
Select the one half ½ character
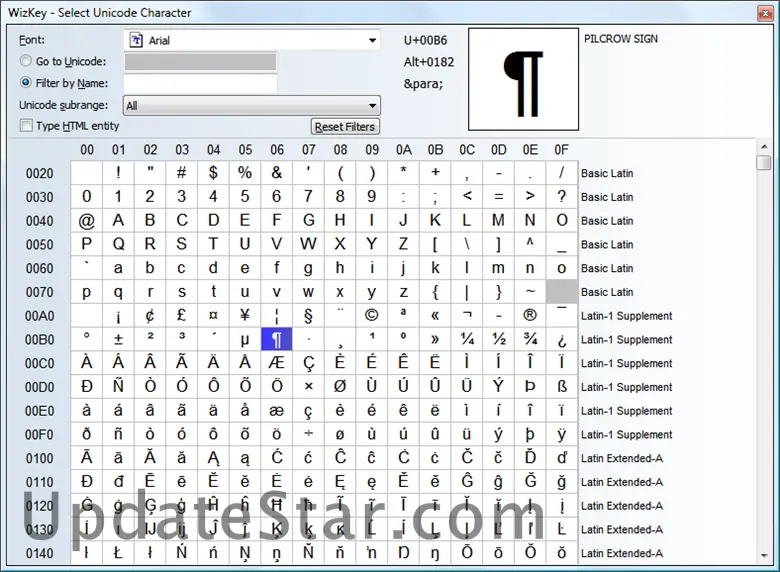coord(498,339)
